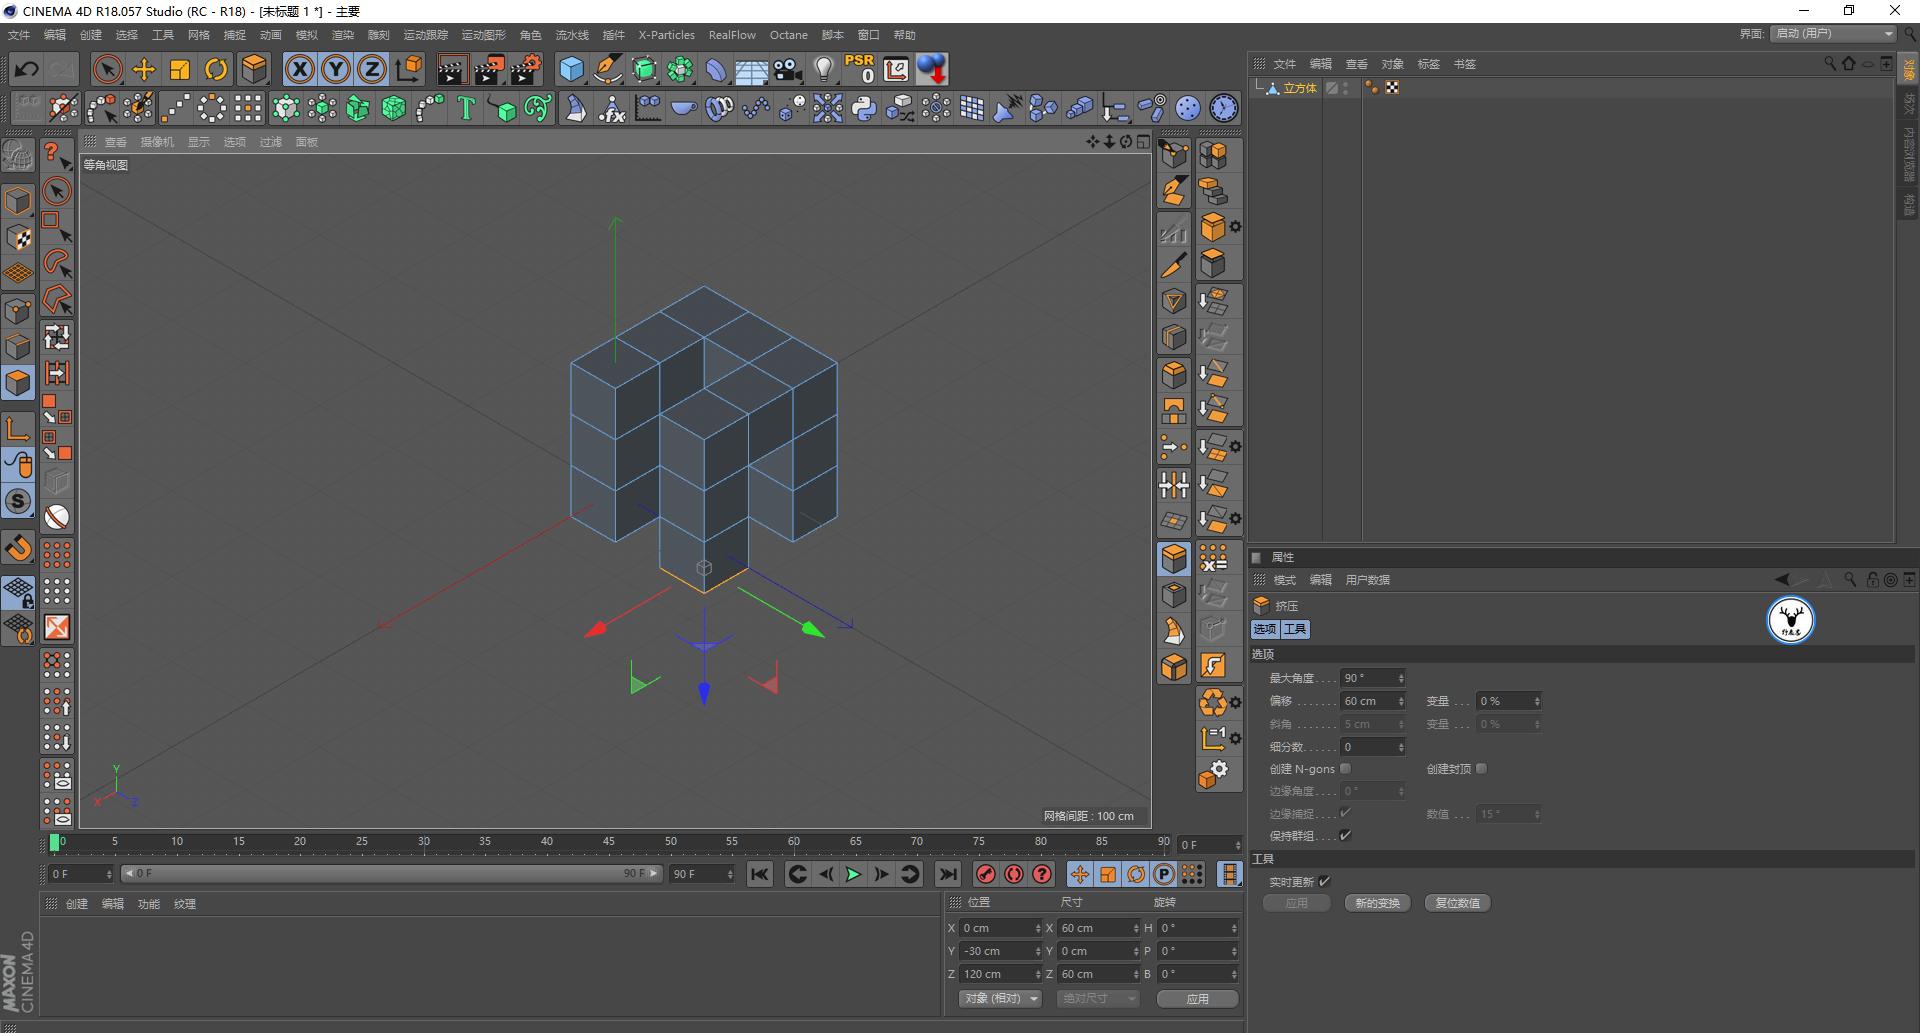Switch to the 工具 tab
The height and width of the screenshot is (1033, 1920).
[1295, 629]
